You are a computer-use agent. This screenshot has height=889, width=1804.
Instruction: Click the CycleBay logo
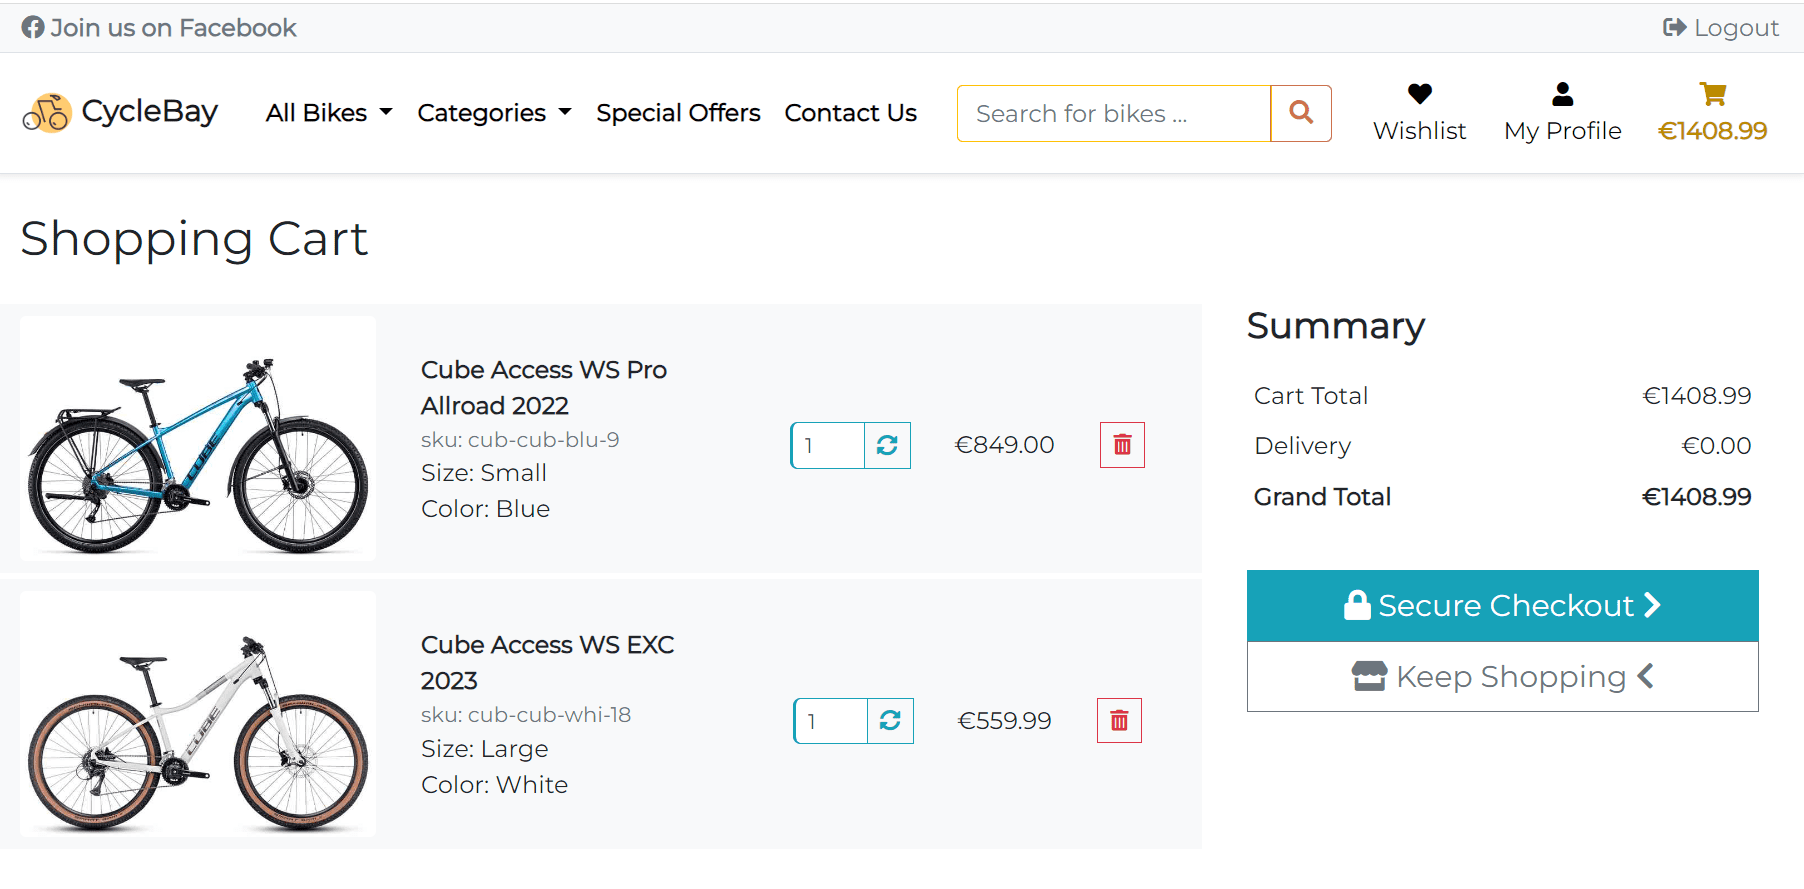coord(120,113)
